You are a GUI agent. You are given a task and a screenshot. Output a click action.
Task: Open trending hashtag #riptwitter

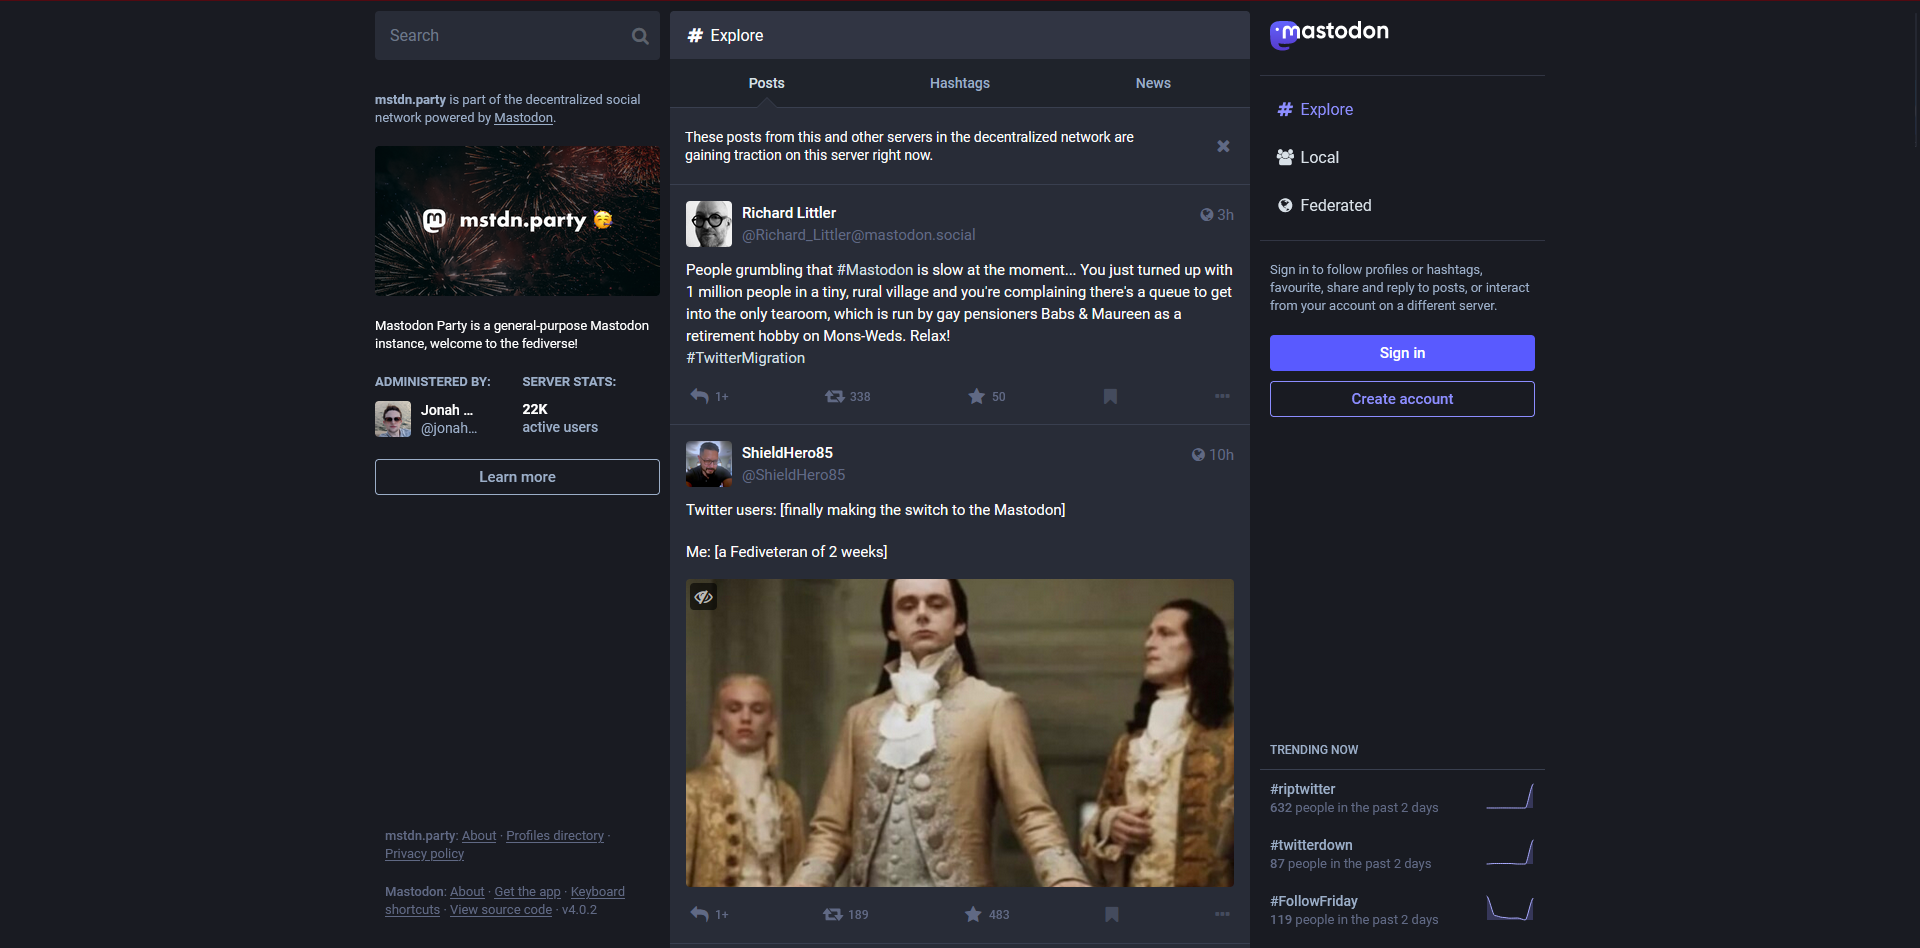[1302, 789]
